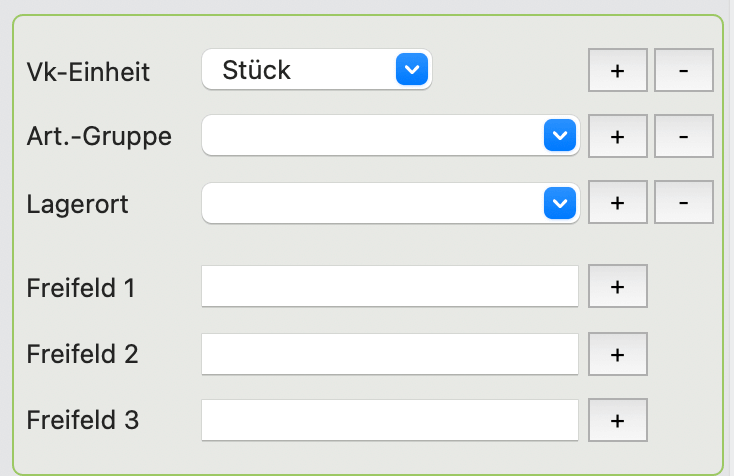
Task: Select the Stück value in Vk-Einheit combo
Action: click(x=256, y=70)
